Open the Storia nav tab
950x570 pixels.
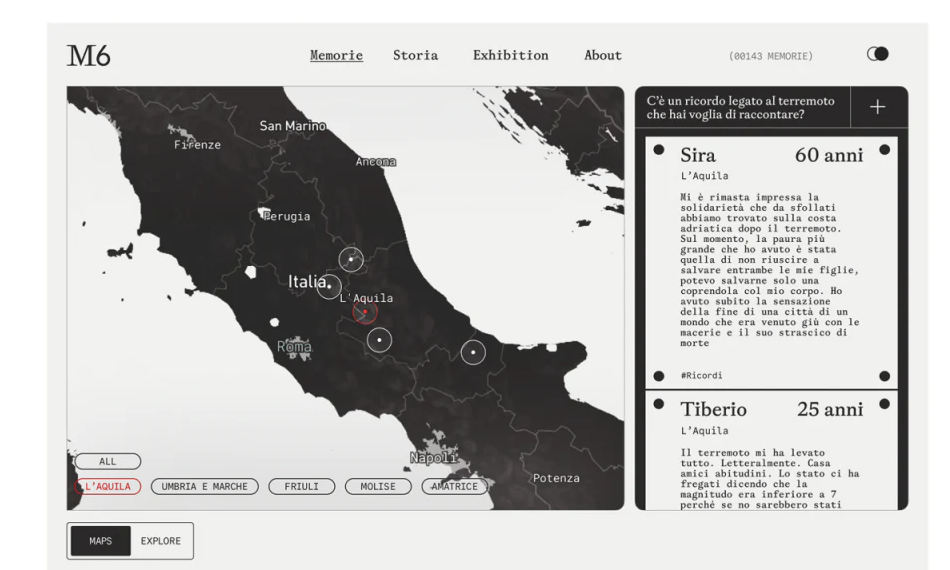(416, 55)
